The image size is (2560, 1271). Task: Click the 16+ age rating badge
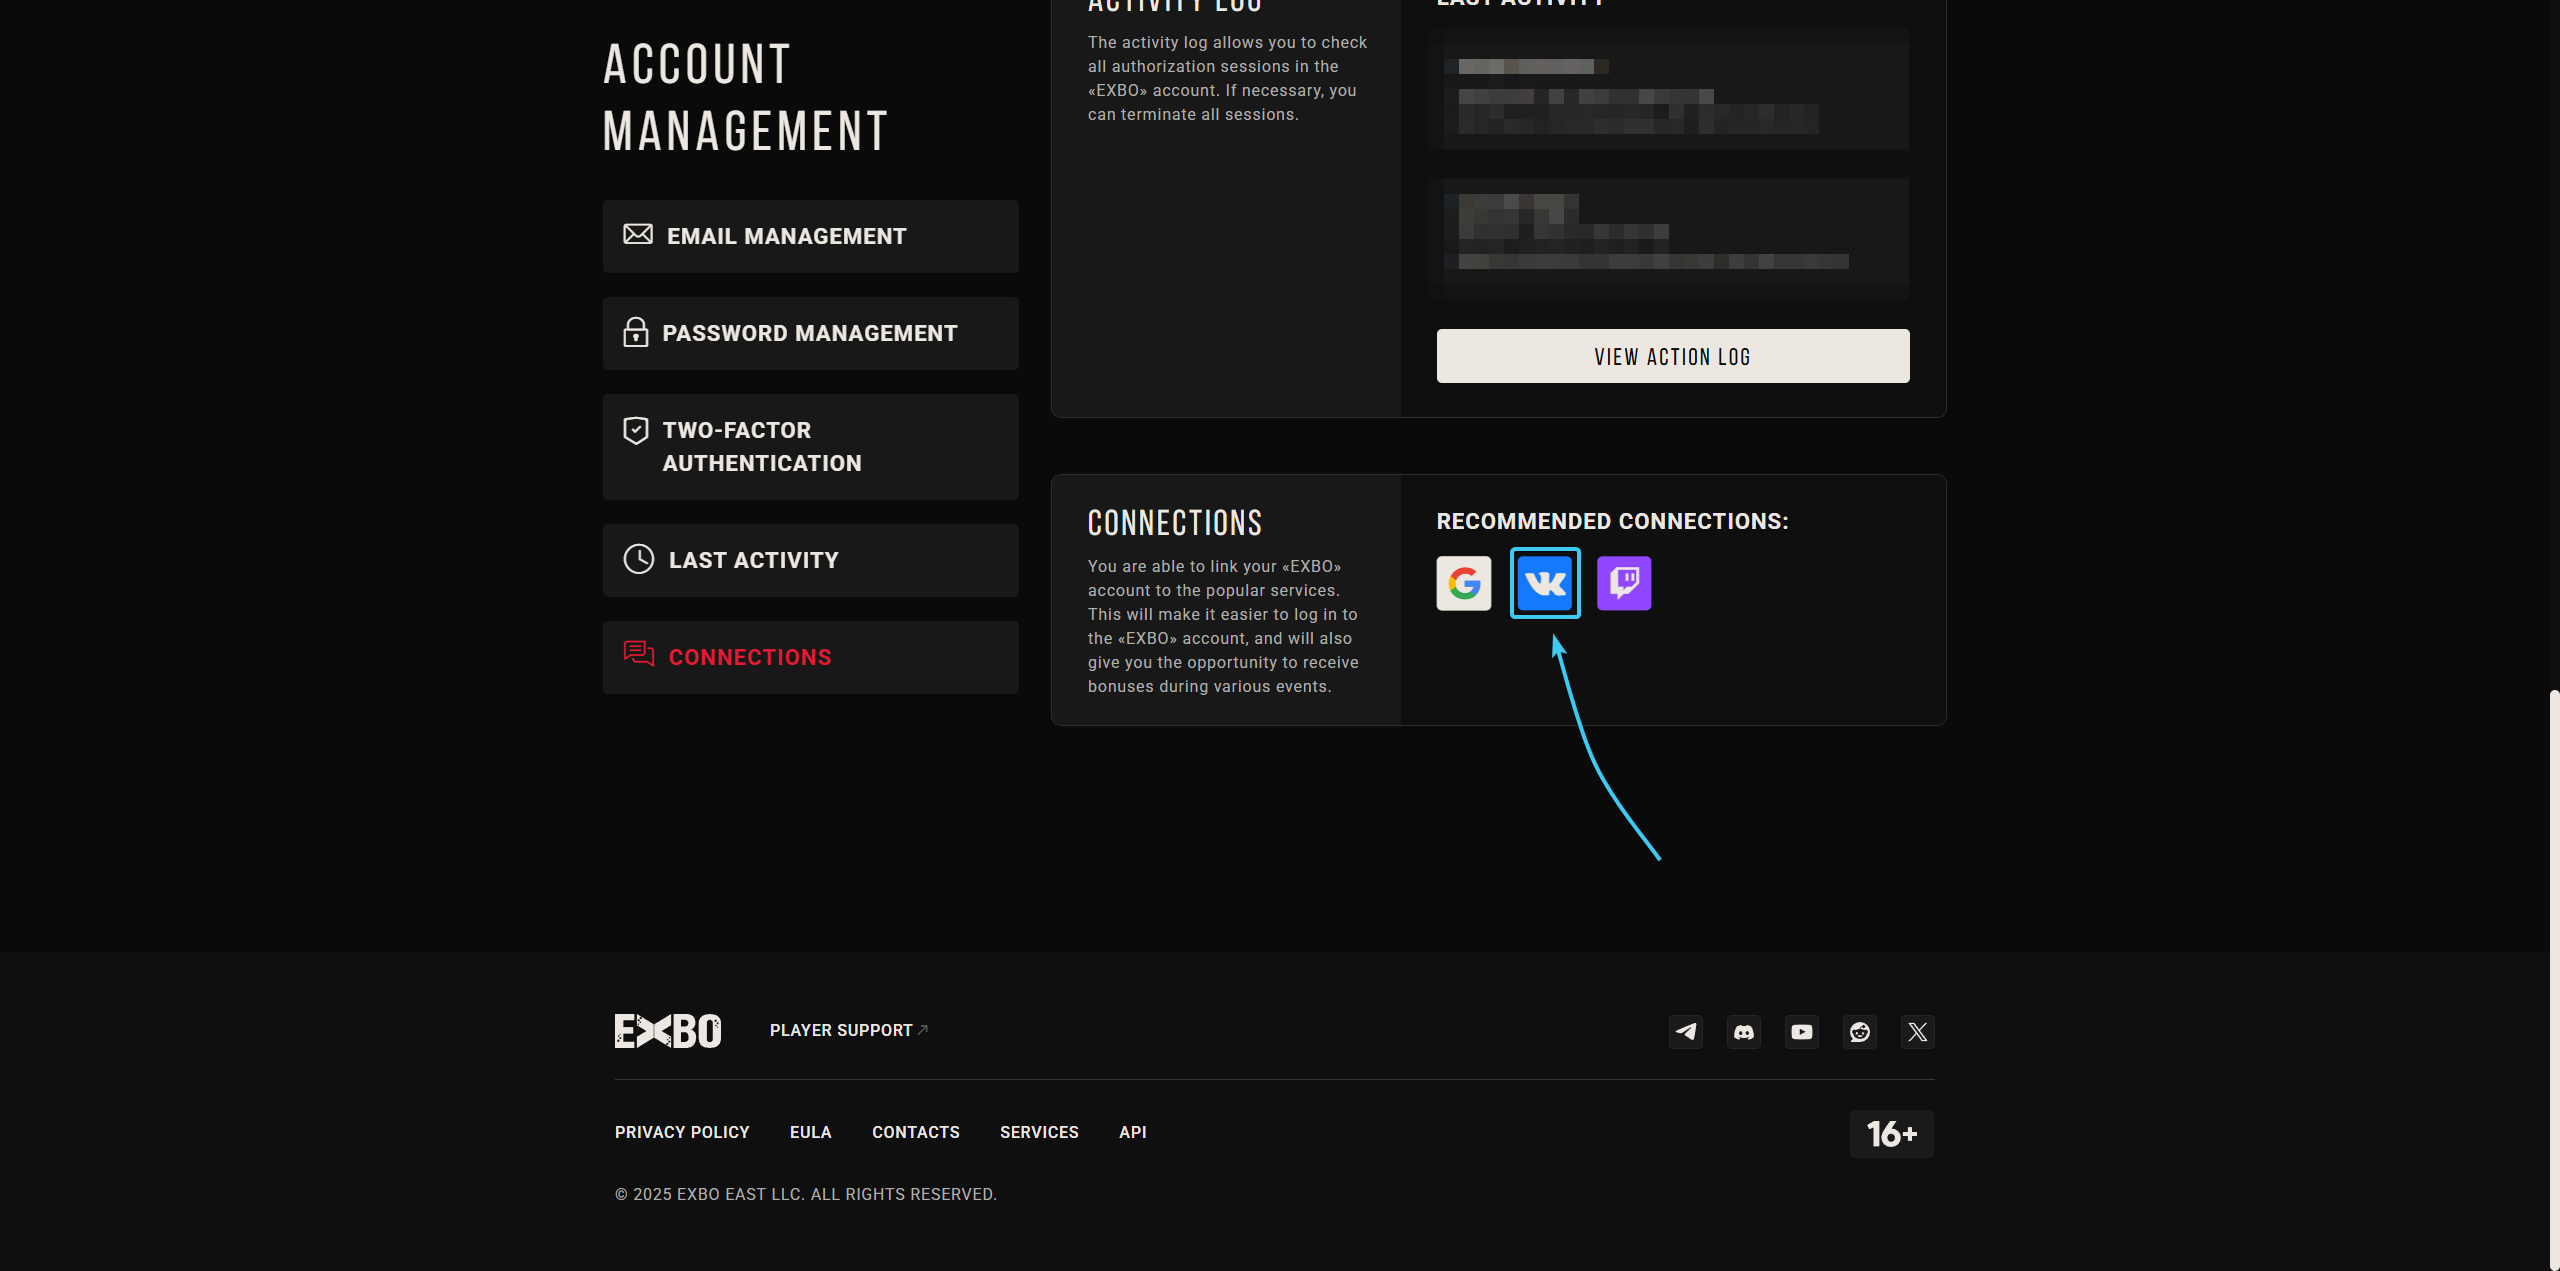point(1892,1134)
